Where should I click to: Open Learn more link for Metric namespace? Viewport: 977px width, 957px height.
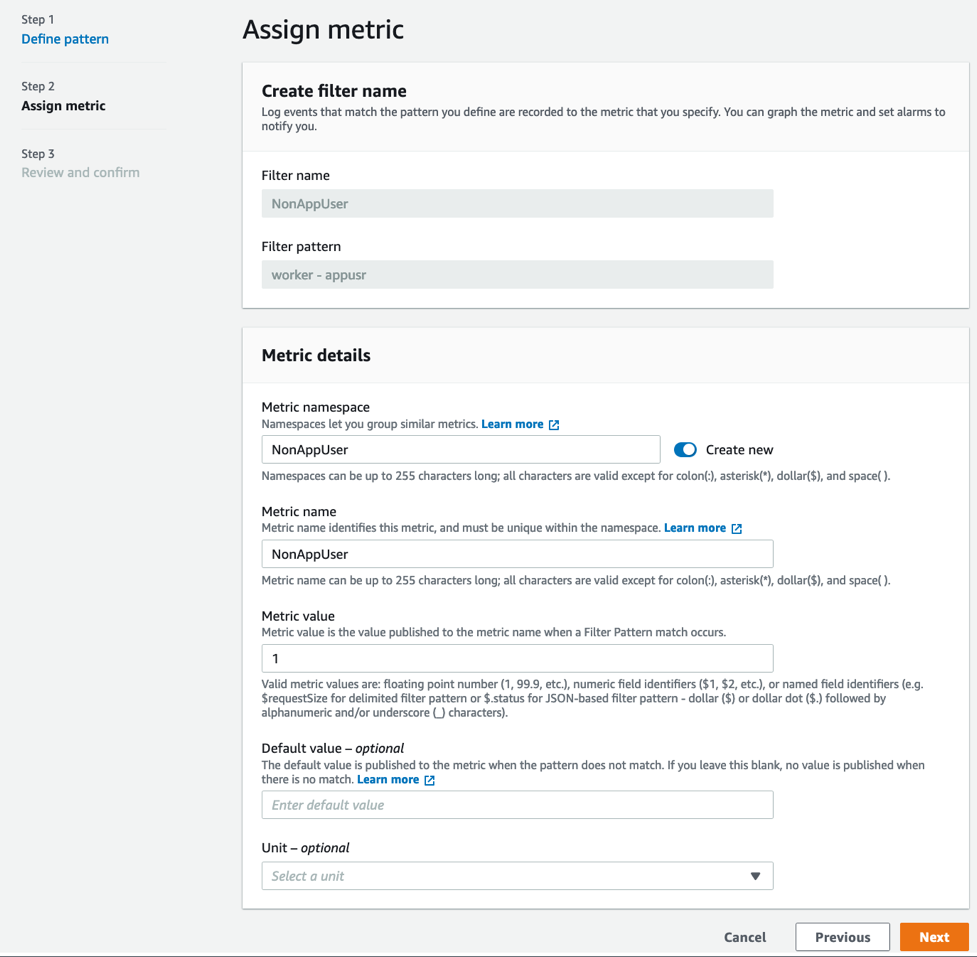click(512, 424)
